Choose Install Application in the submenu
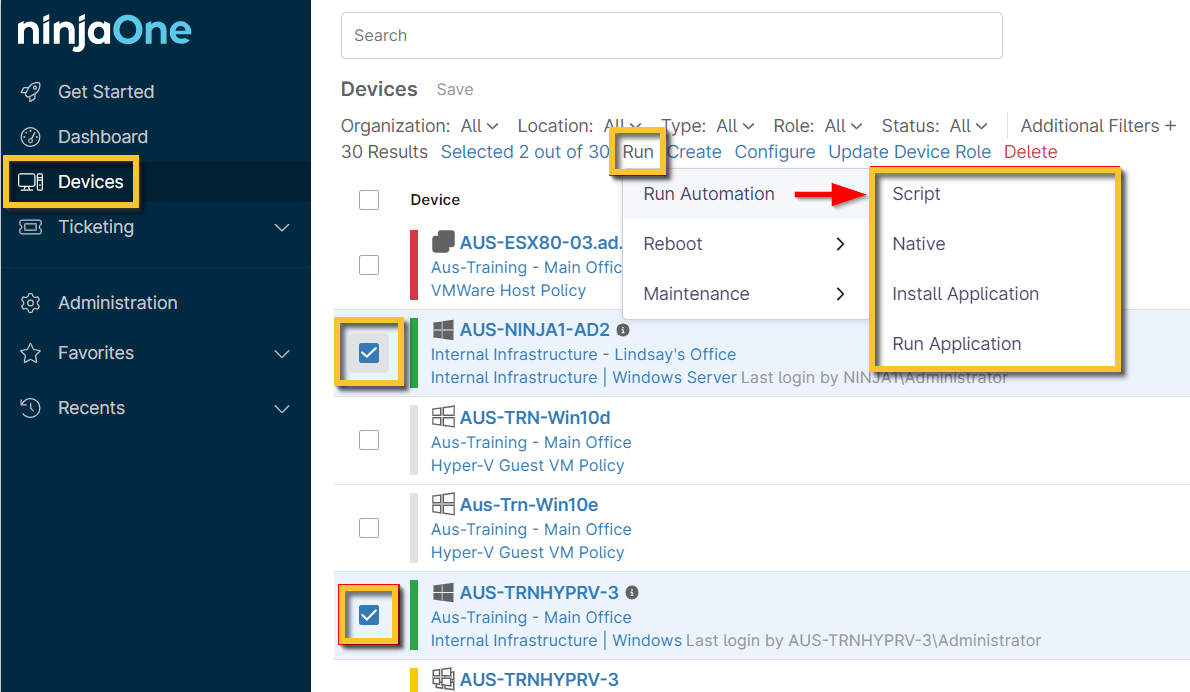This screenshot has height=692, width=1190. [965, 294]
